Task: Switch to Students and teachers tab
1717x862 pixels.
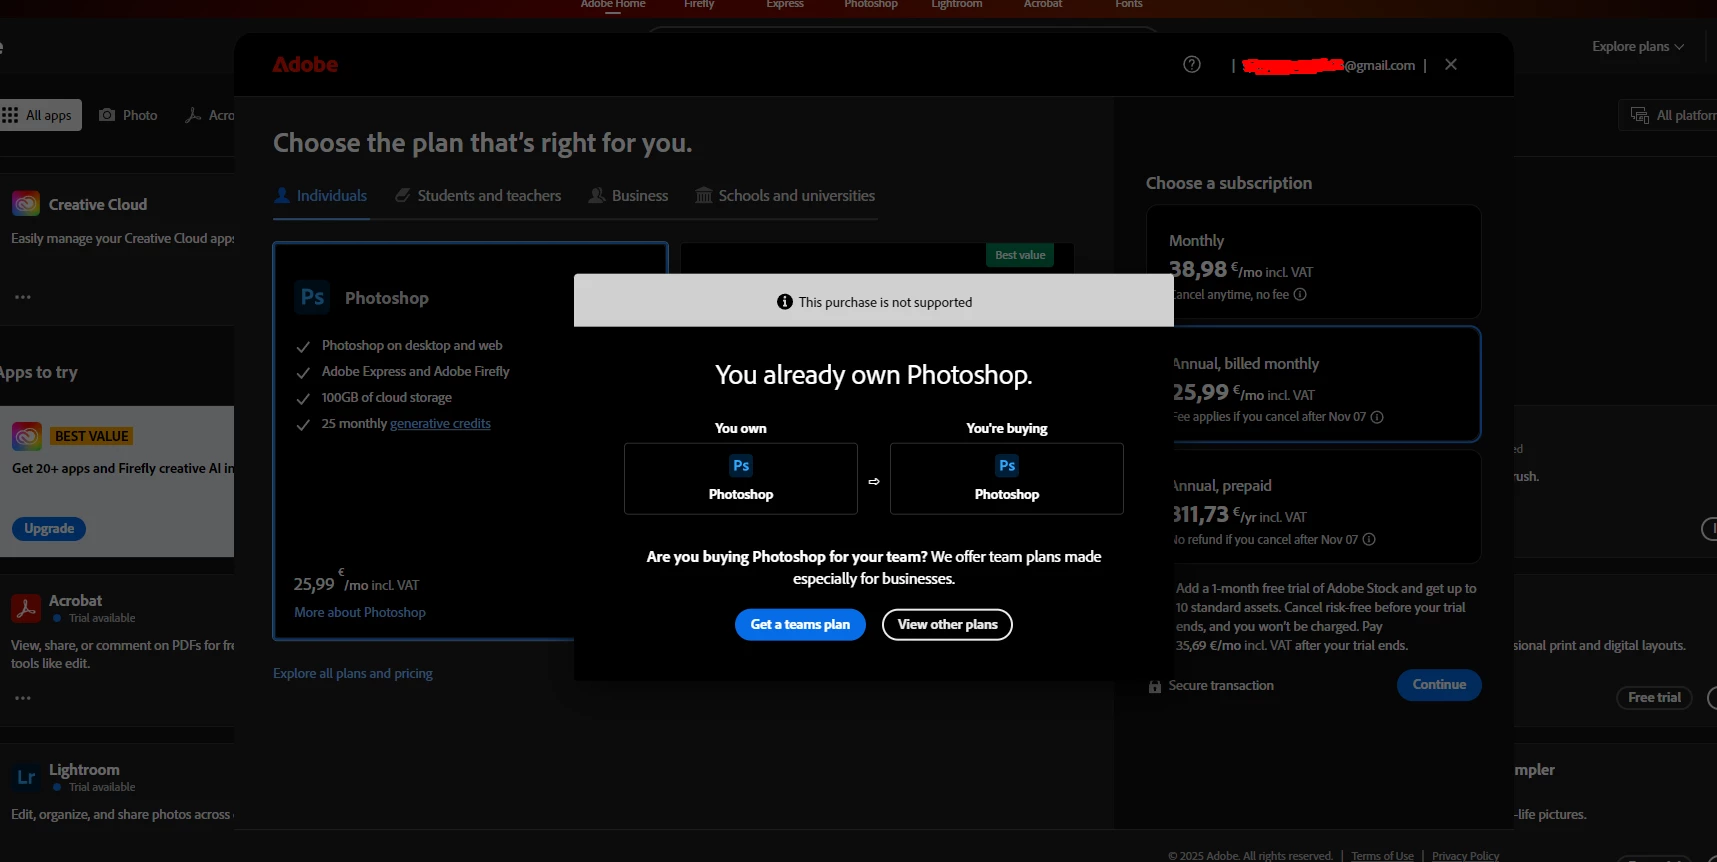Action: [478, 196]
